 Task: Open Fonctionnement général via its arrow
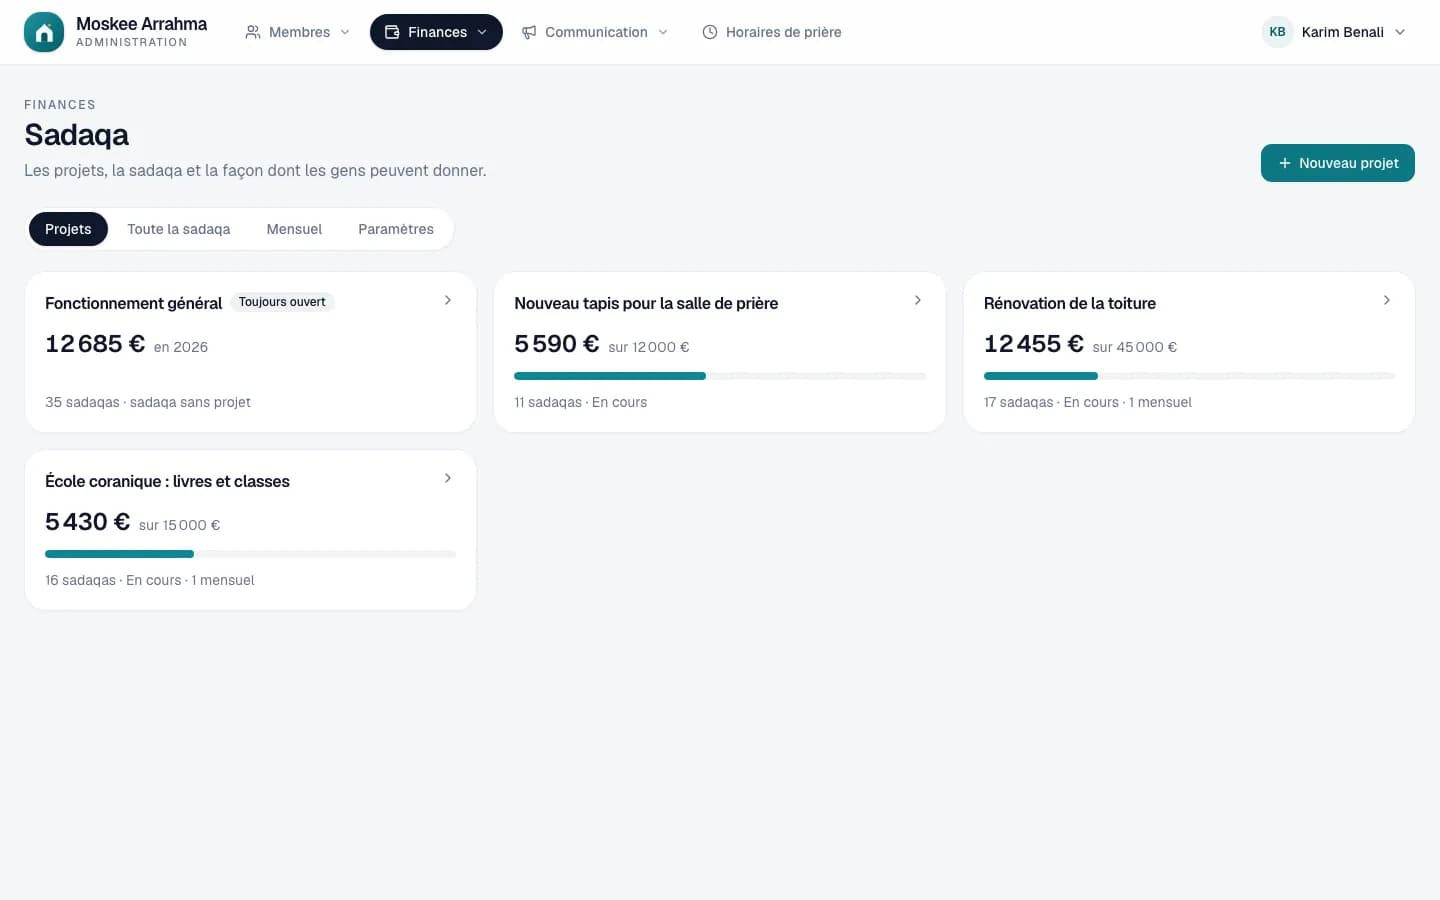(x=448, y=300)
